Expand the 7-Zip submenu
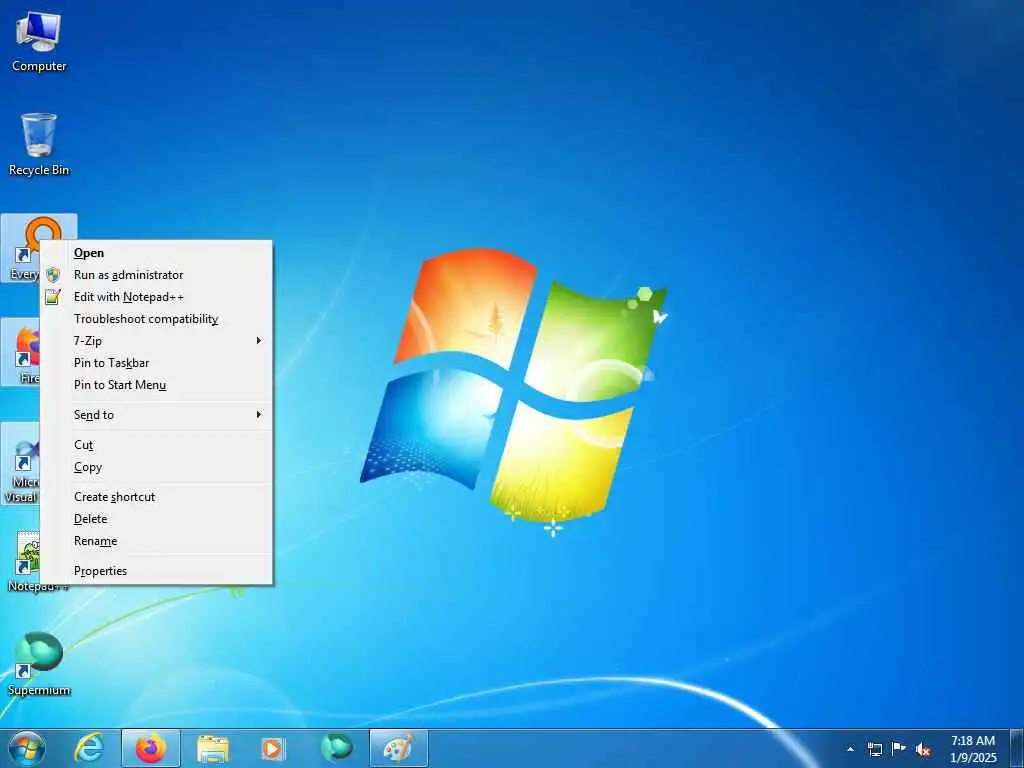The width and height of the screenshot is (1024, 768). [157, 341]
